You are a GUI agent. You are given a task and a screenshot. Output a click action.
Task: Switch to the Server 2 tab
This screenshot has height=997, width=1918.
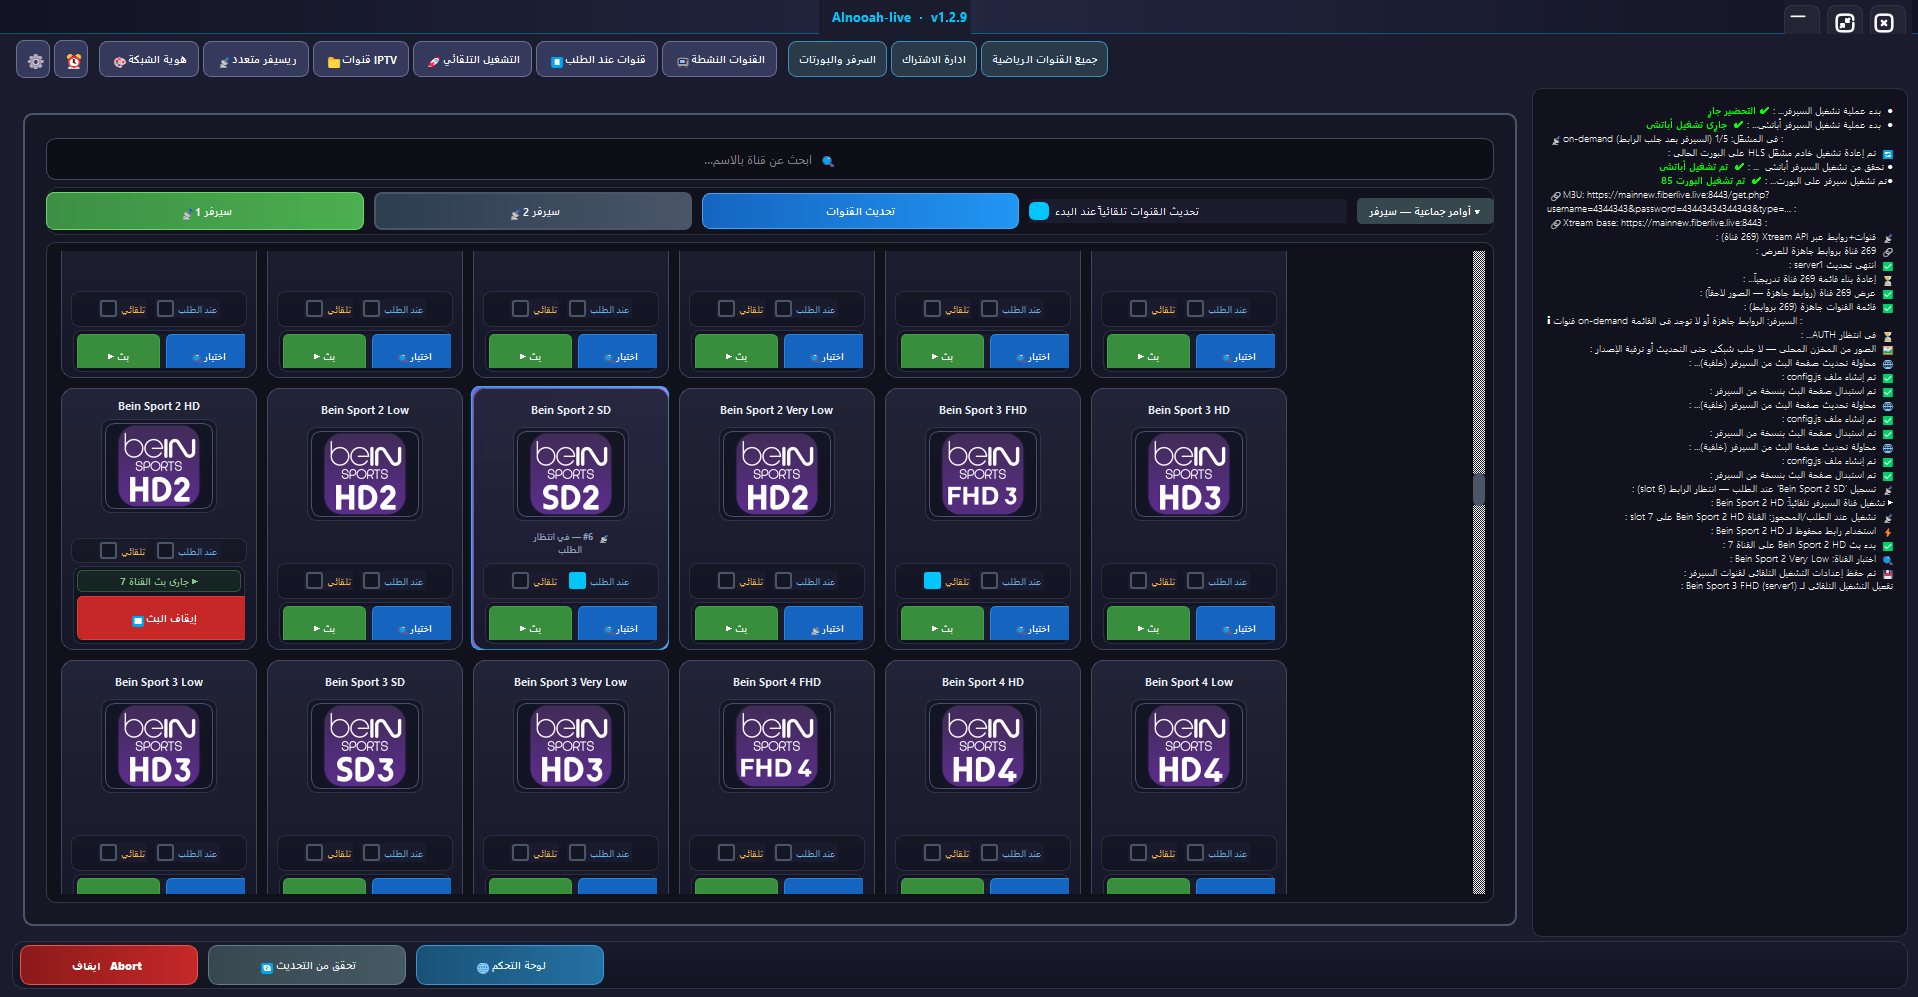click(x=533, y=212)
